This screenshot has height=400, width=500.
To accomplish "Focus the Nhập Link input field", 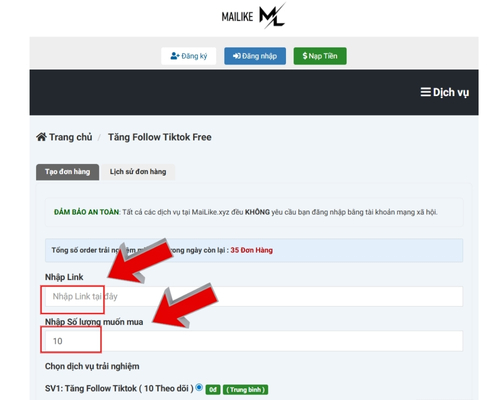I will point(254,296).
